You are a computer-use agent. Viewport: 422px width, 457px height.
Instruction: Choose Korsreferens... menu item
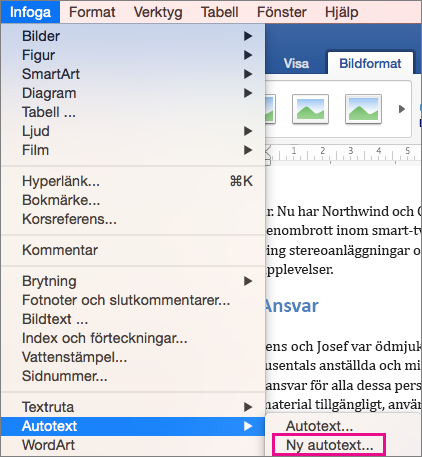tap(133, 219)
